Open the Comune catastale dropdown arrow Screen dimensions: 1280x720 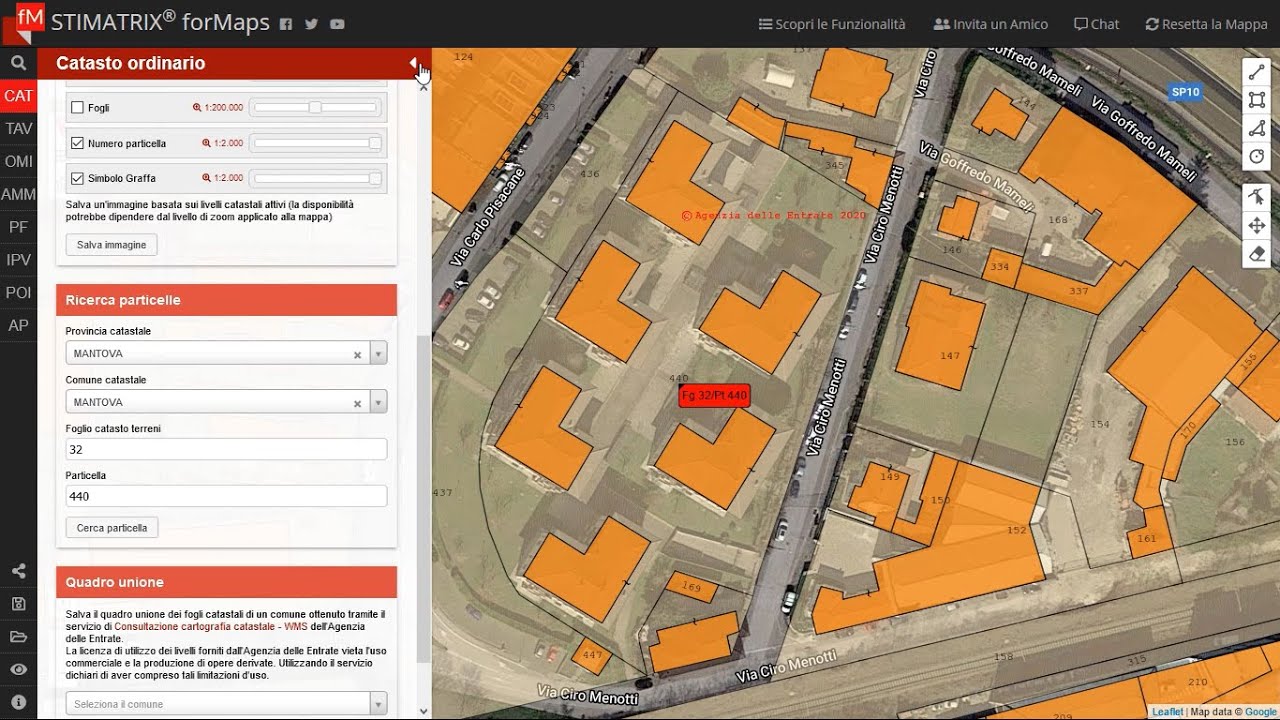pyautogui.click(x=378, y=402)
